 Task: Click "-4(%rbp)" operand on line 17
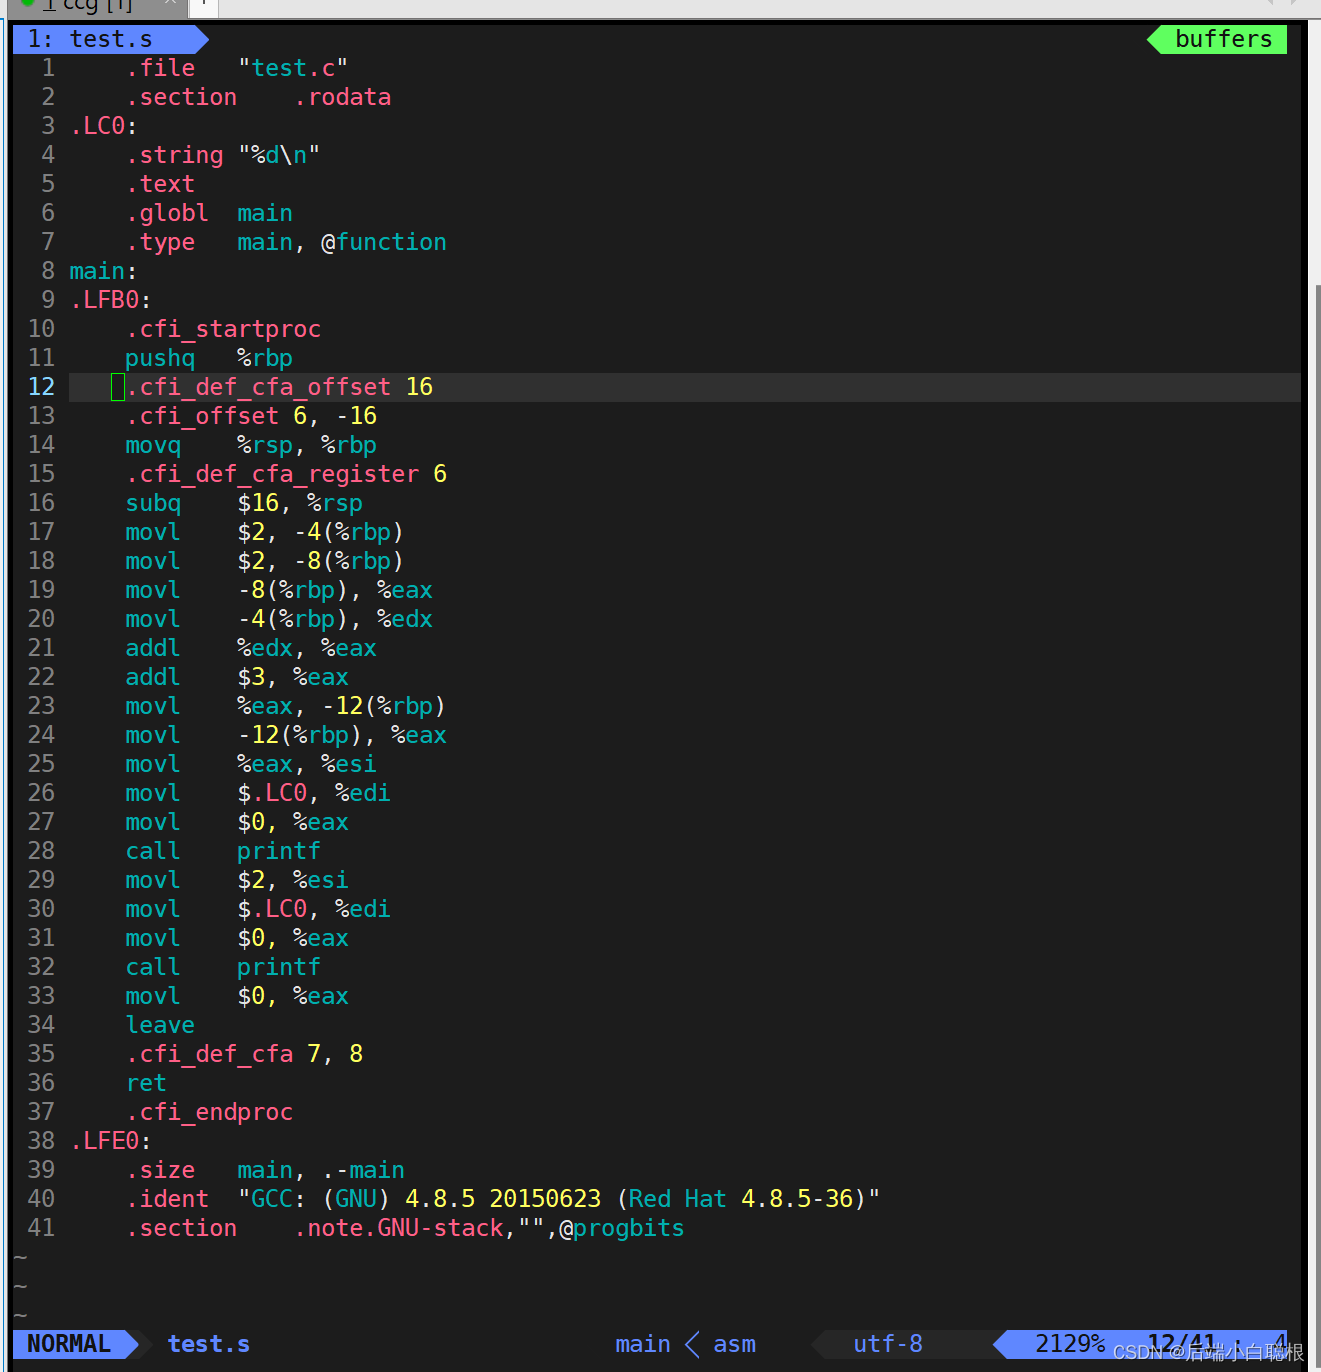349,532
